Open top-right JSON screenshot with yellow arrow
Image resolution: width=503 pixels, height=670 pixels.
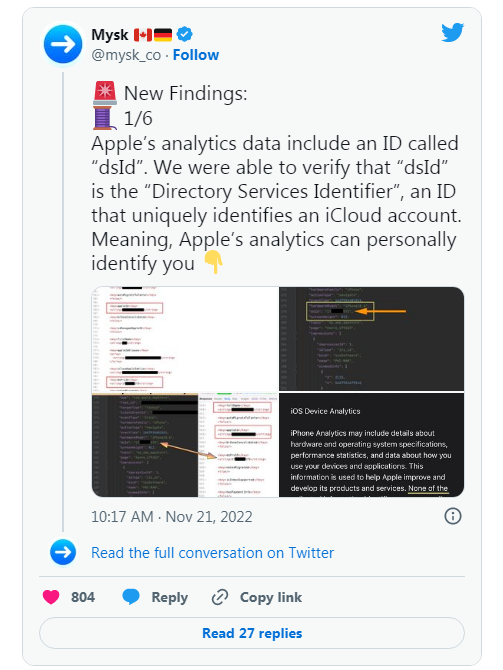coord(371,339)
